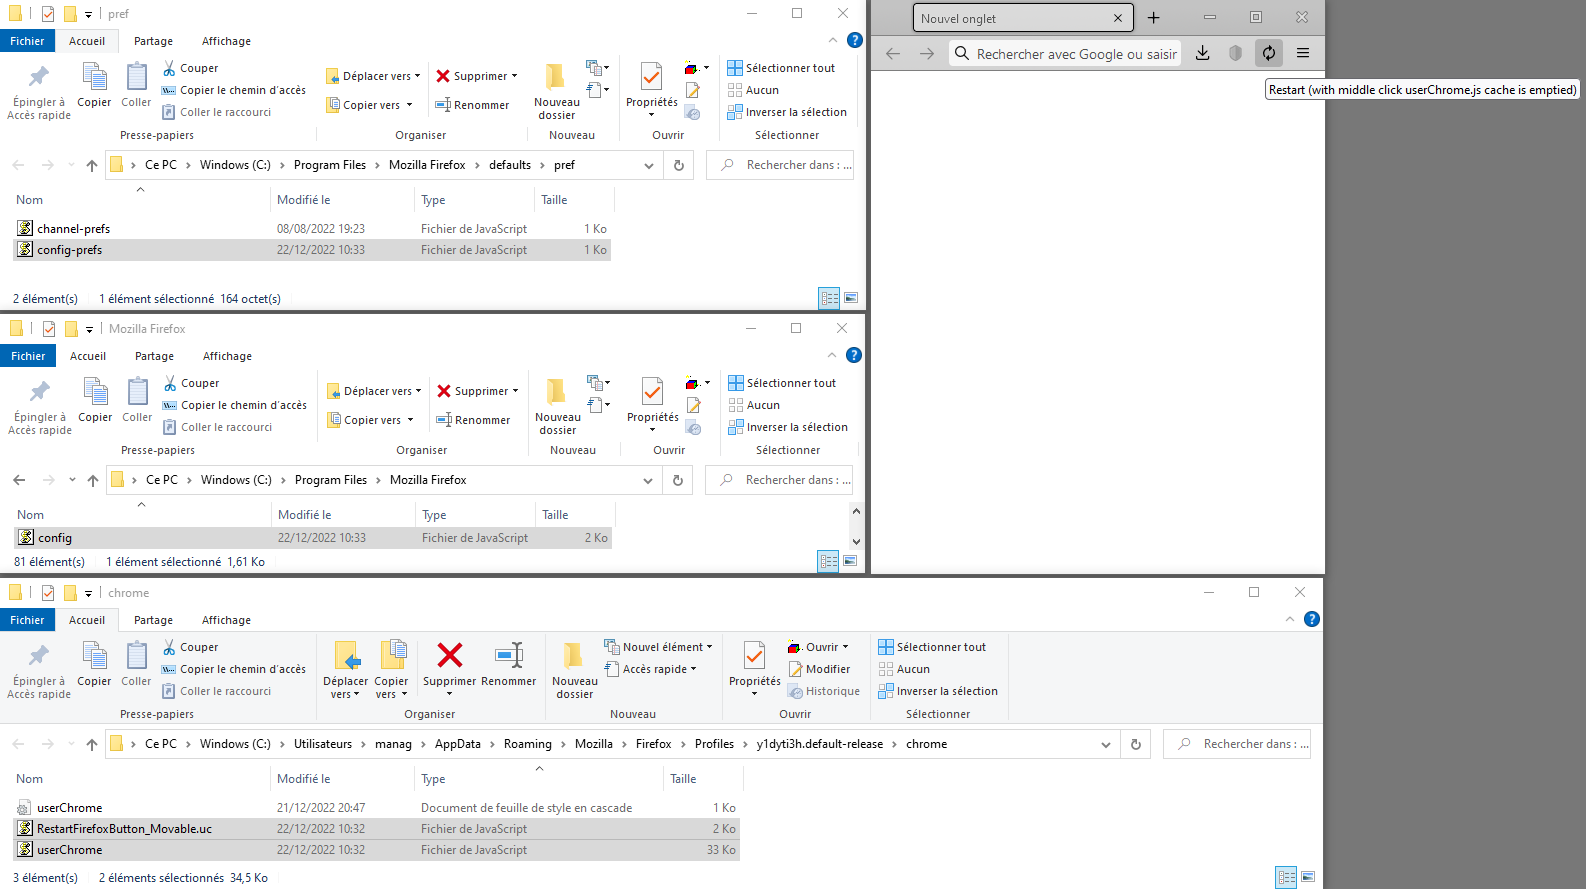Collapse the ribbon in pref window
Viewport: 1586px width, 889px height.
click(x=833, y=40)
